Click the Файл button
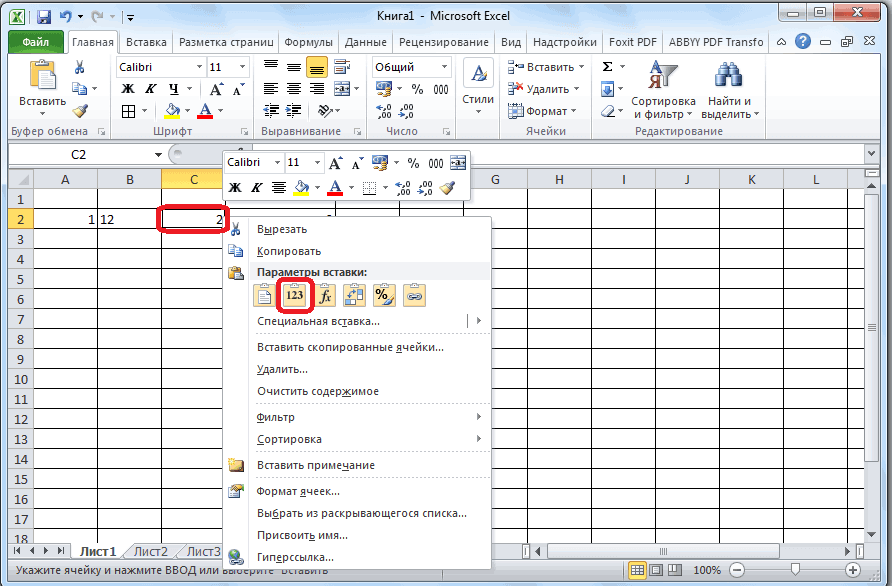 click(36, 43)
